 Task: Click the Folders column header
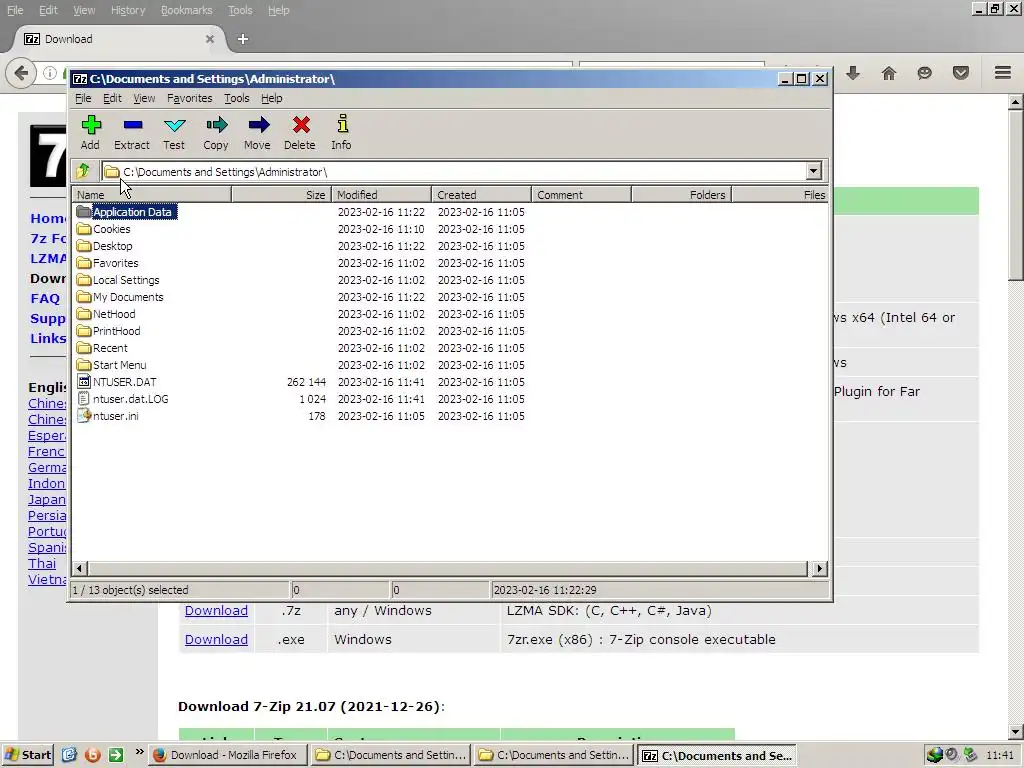pyautogui.click(x=681, y=195)
